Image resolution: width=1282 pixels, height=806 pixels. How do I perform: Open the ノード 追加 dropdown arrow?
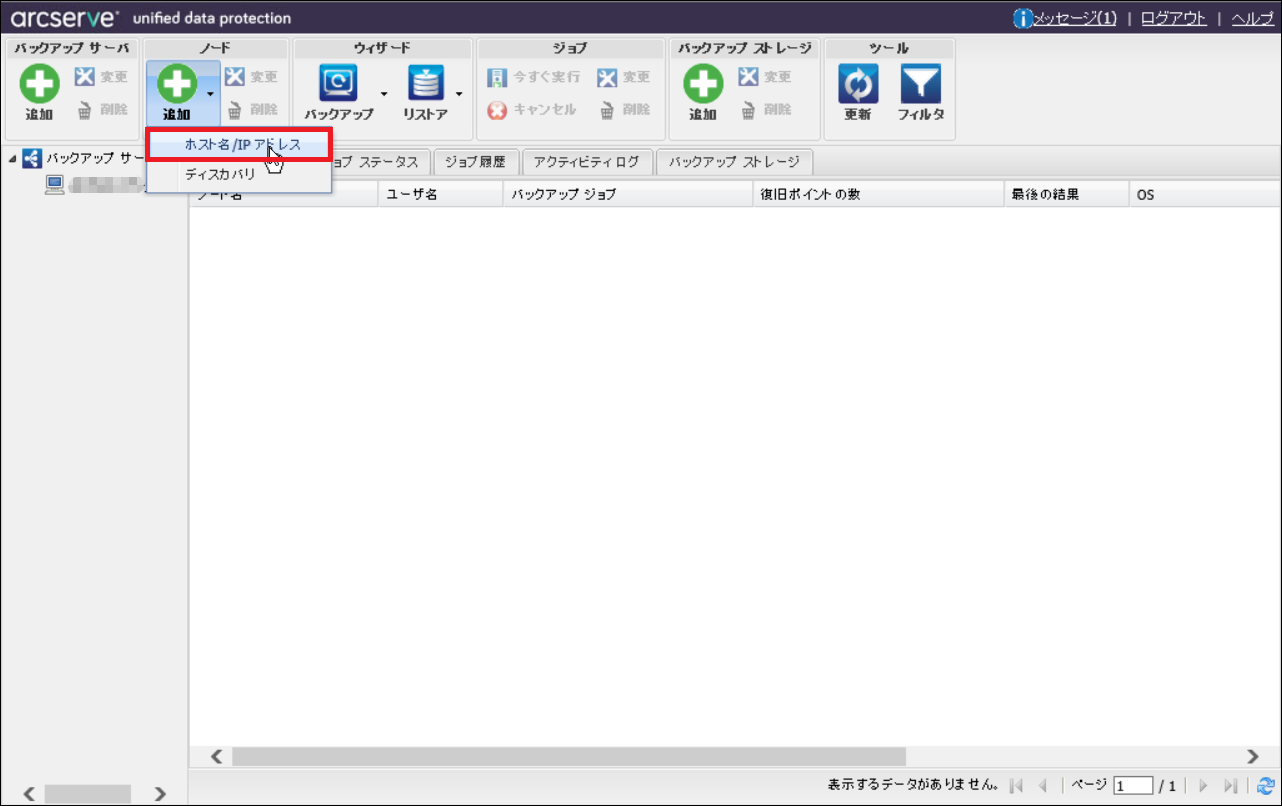pyautogui.click(x=210, y=94)
